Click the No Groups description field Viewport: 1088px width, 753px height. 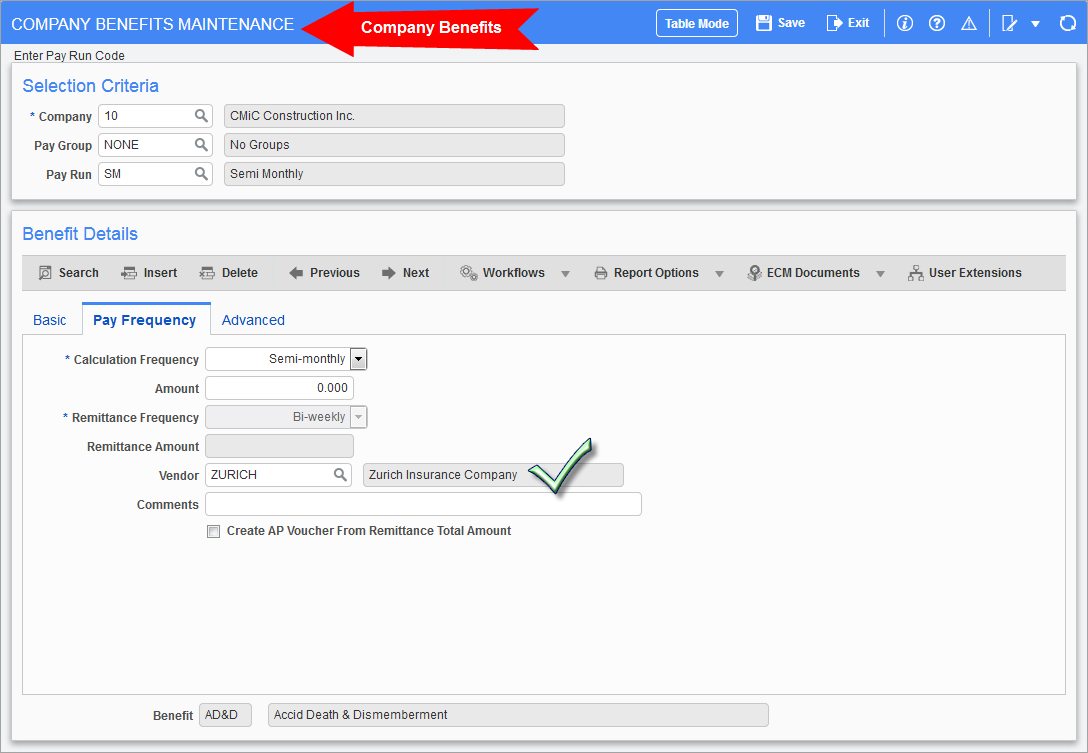click(394, 145)
